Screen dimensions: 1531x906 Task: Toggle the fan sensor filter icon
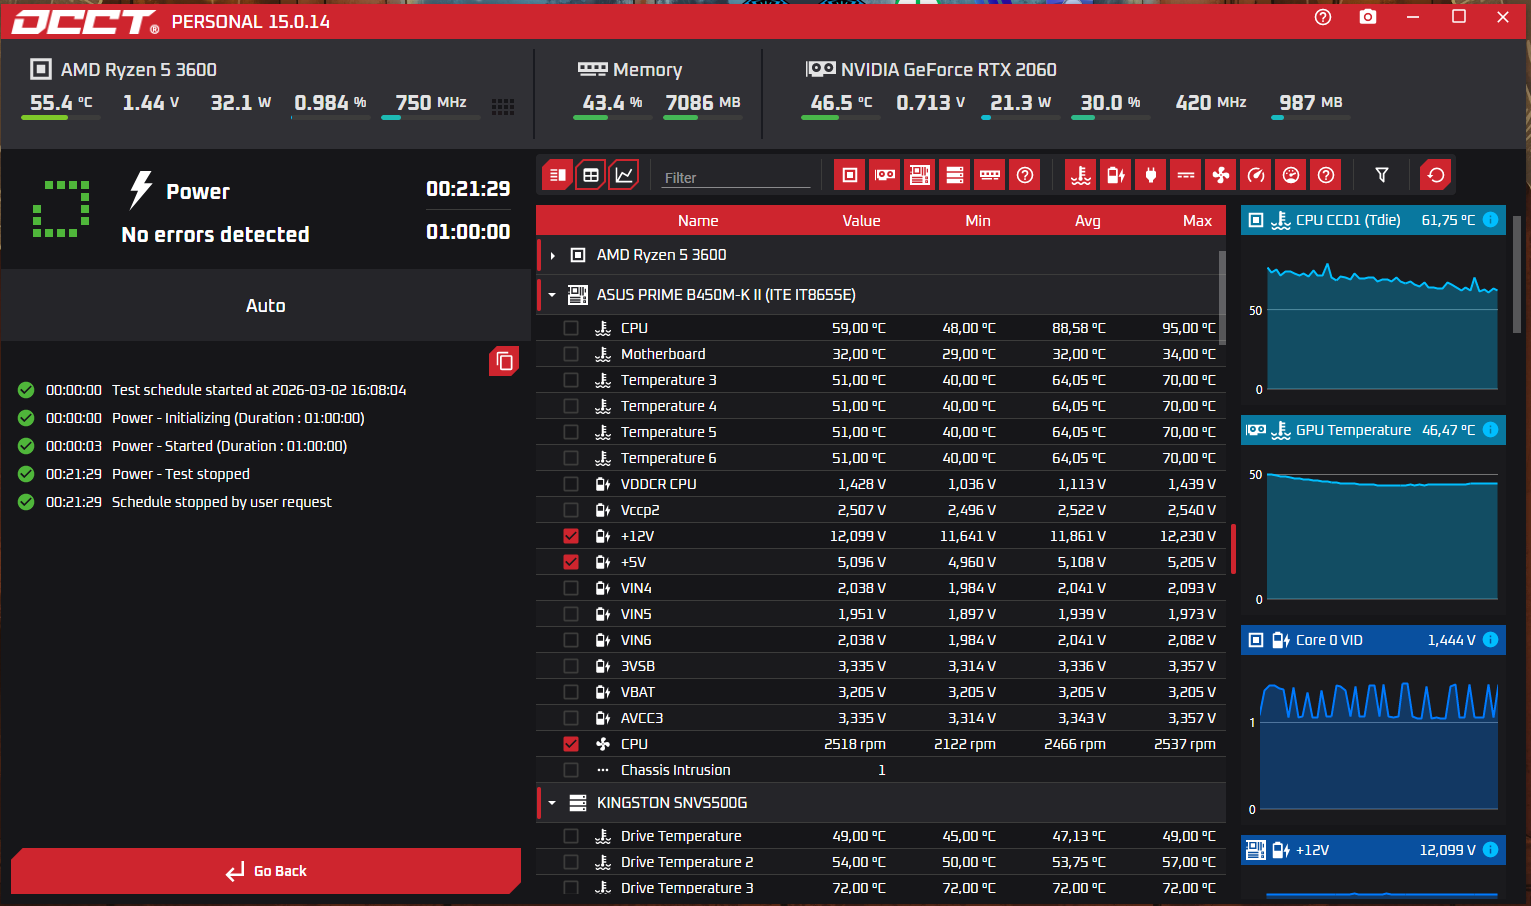click(x=1221, y=175)
